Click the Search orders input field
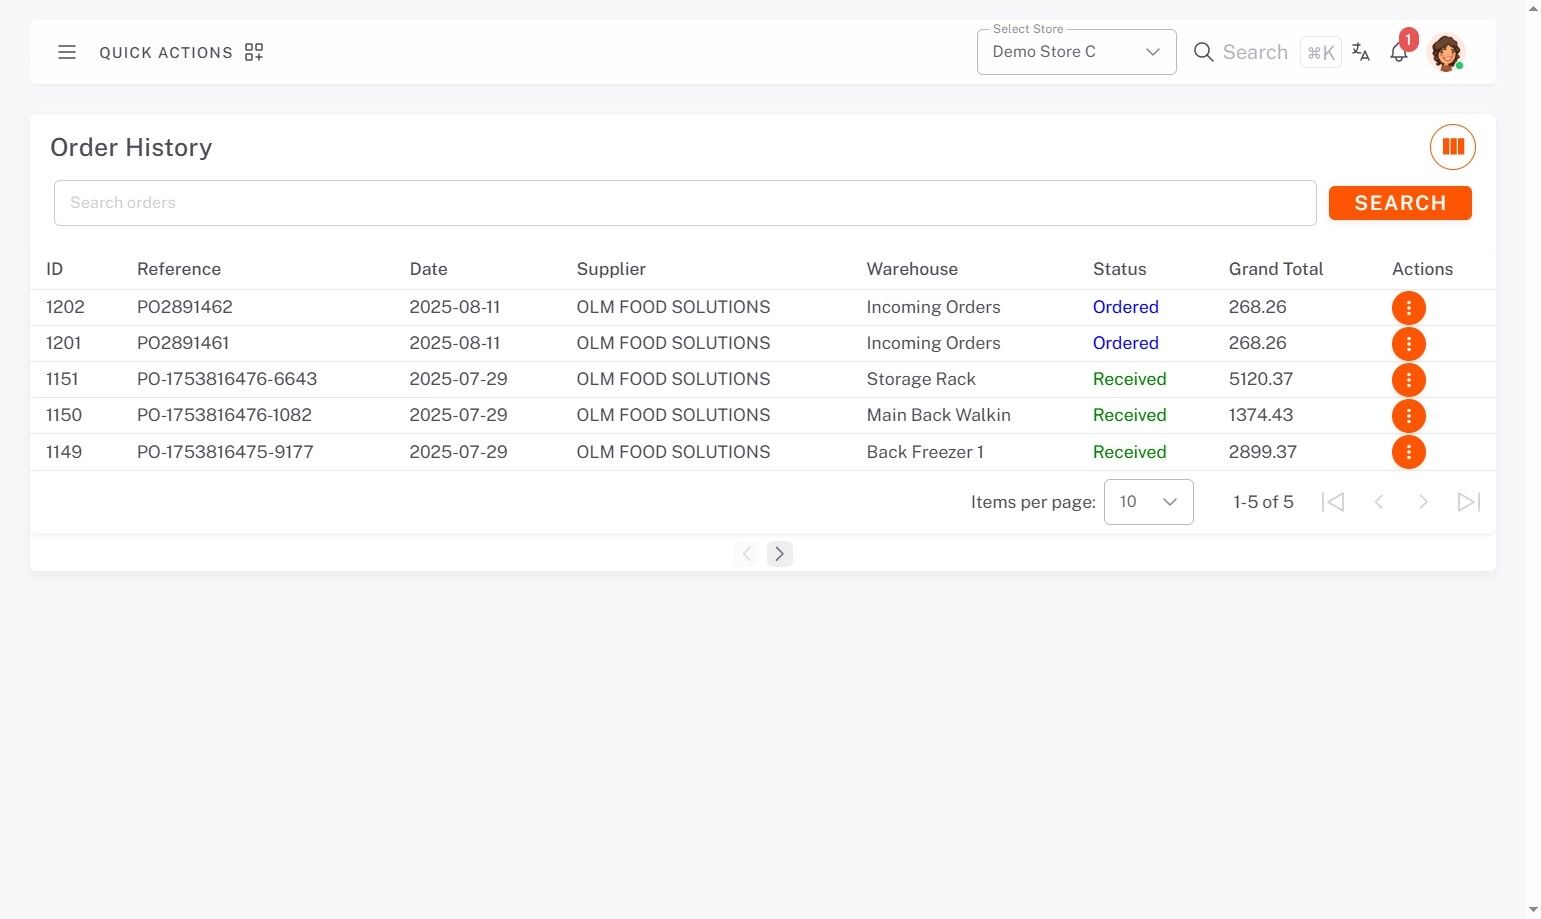The image size is (1541, 919). click(684, 203)
